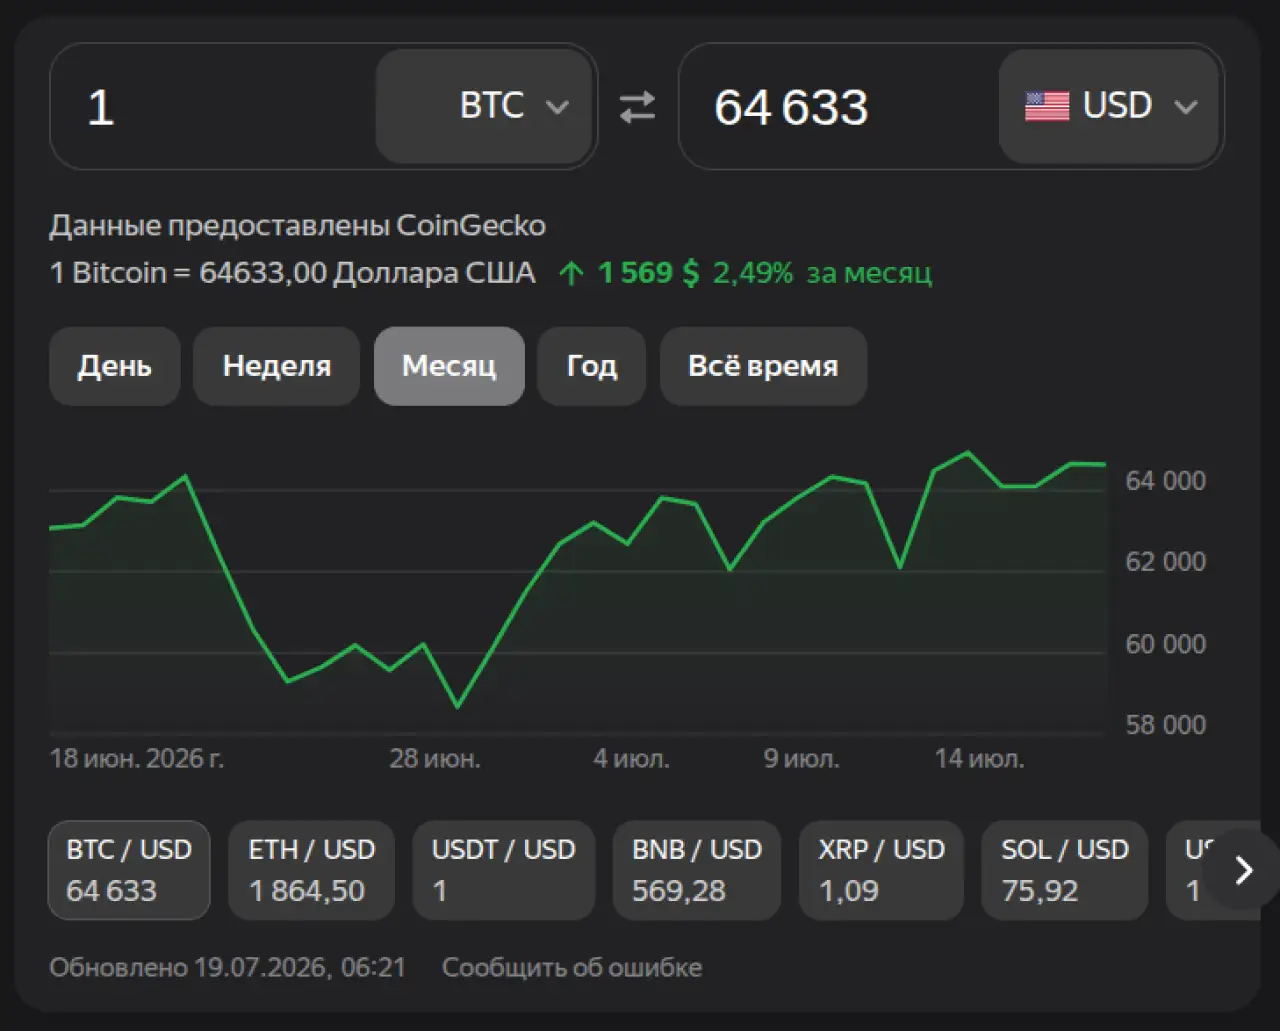Swap currencies with the exchange arrows icon
Image resolution: width=1280 pixels, height=1031 pixels.
tap(637, 107)
